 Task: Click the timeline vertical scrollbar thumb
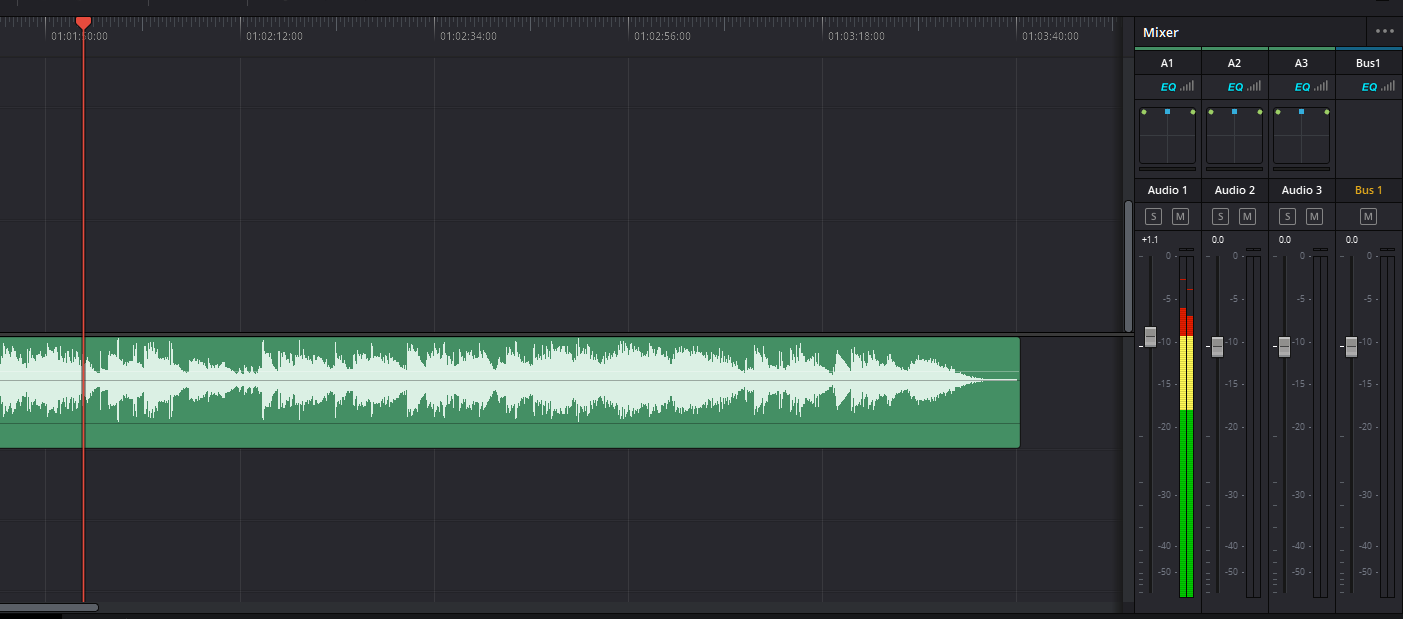point(1129,267)
